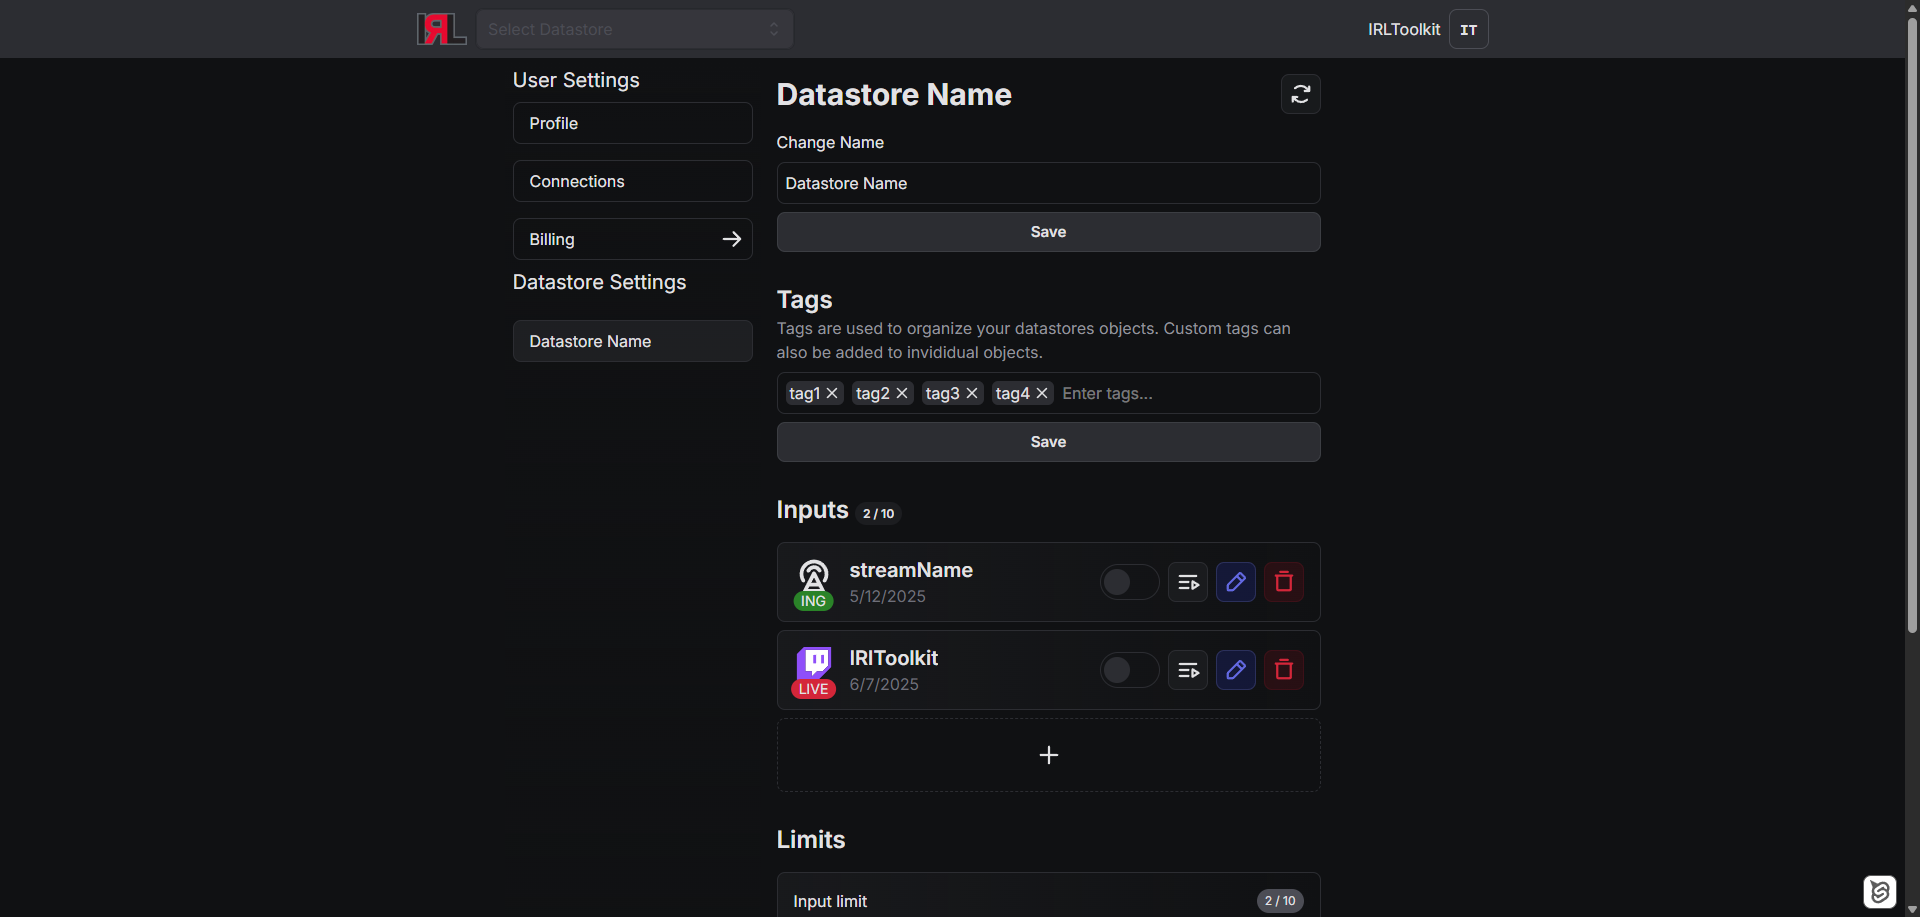Enable the streamName input toggle
This screenshot has height=917, width=1920.
point(1129,582)
